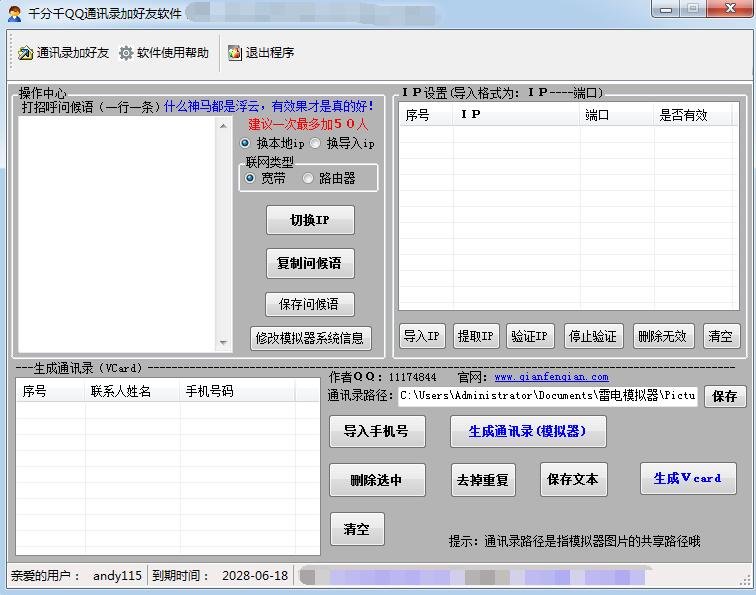Click the 端口 column header
The height and width of the screenshot is (595, 756).
point(617,115)
